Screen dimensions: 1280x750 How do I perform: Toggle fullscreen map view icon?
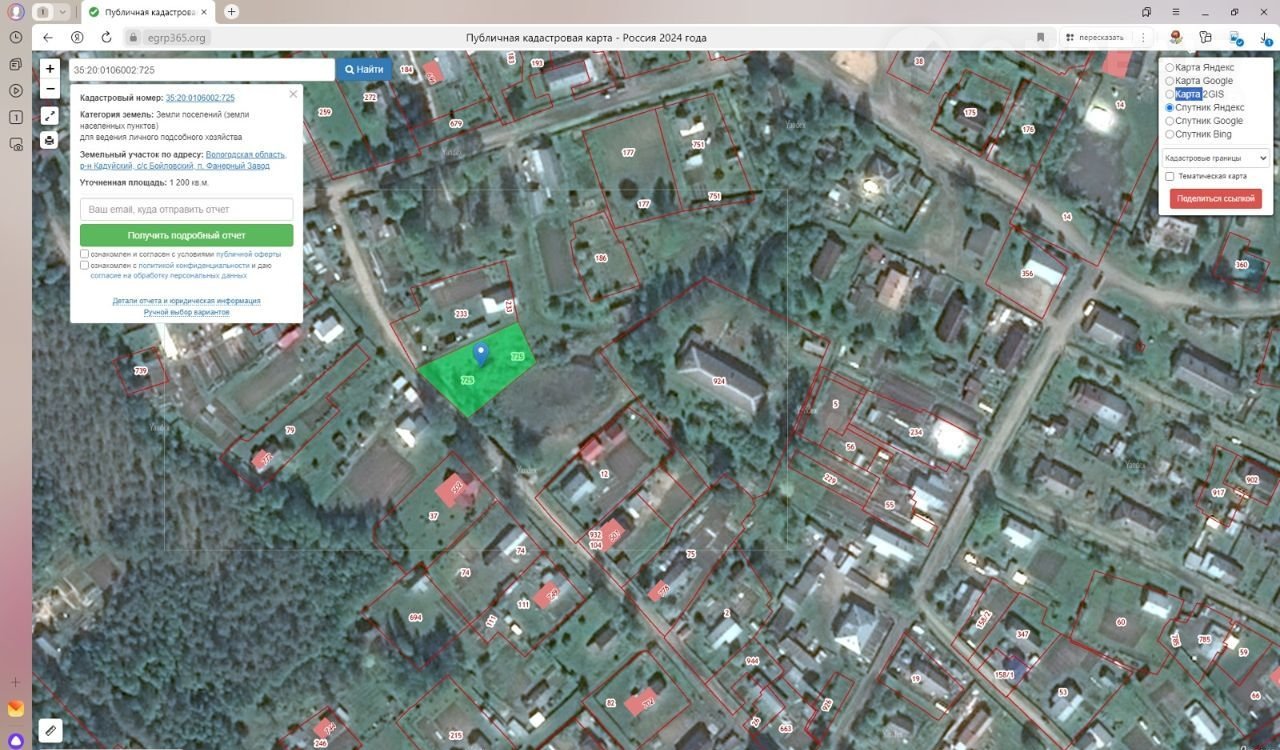50,116
